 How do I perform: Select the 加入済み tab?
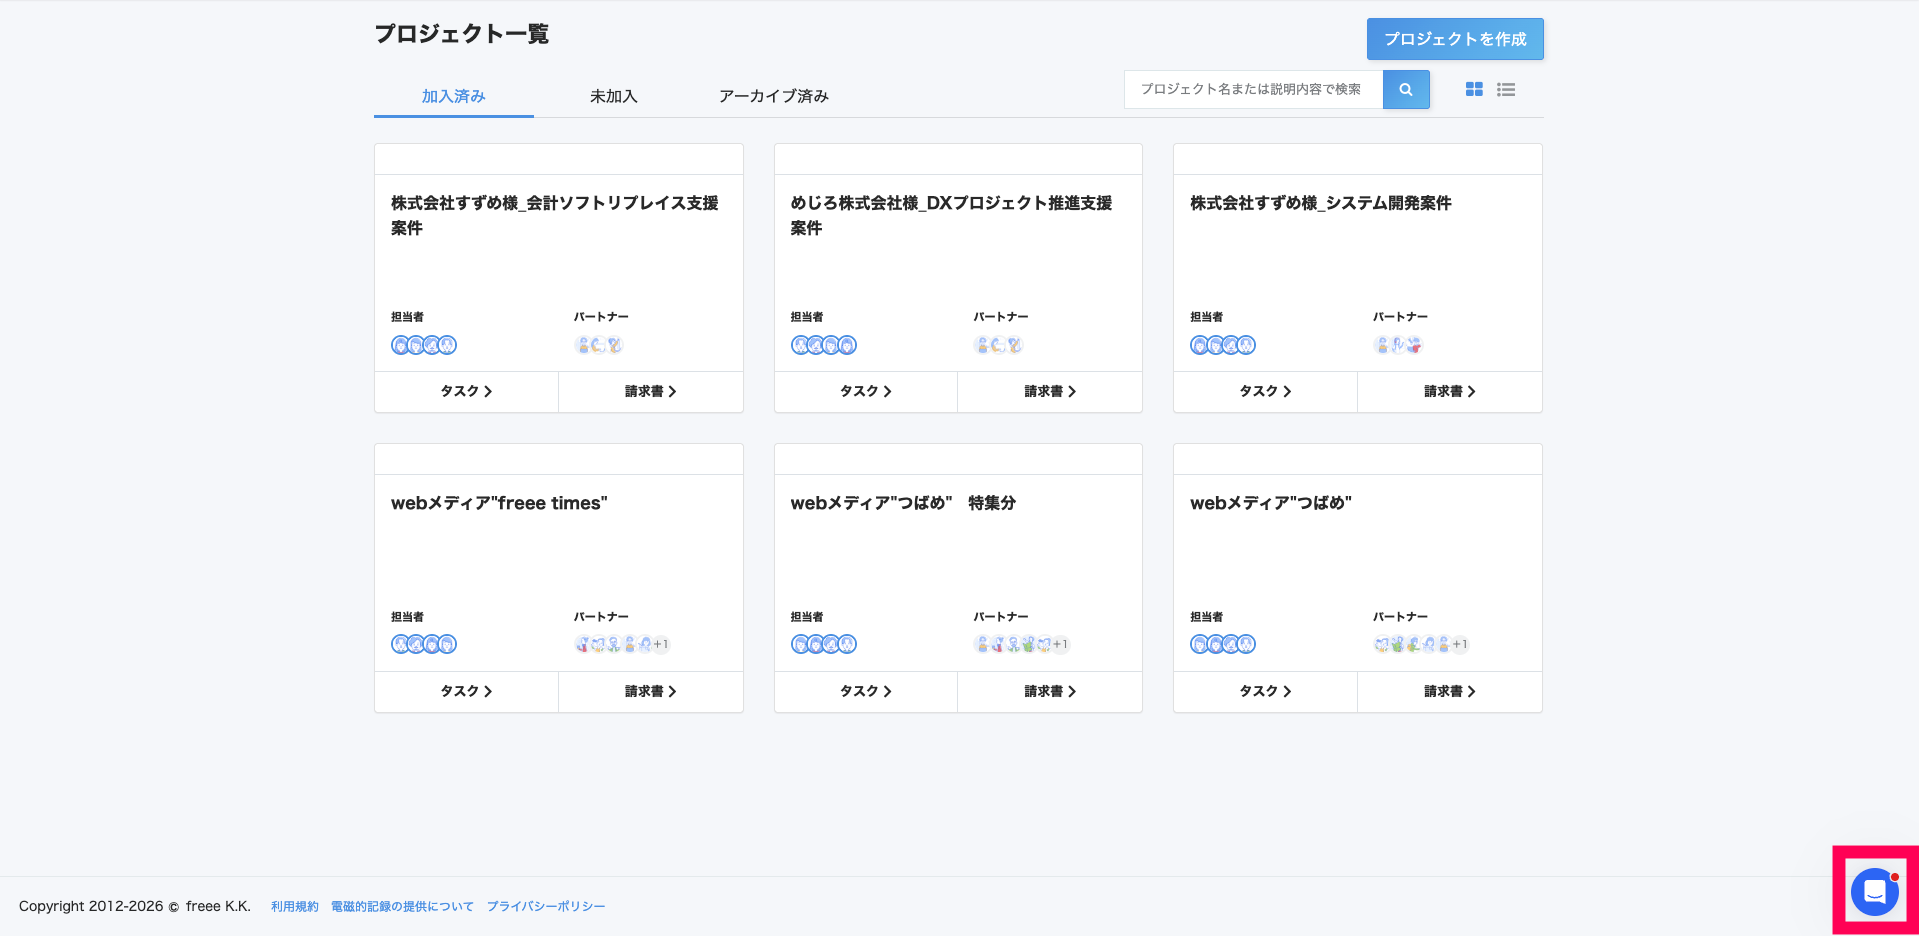coord(454,96)
